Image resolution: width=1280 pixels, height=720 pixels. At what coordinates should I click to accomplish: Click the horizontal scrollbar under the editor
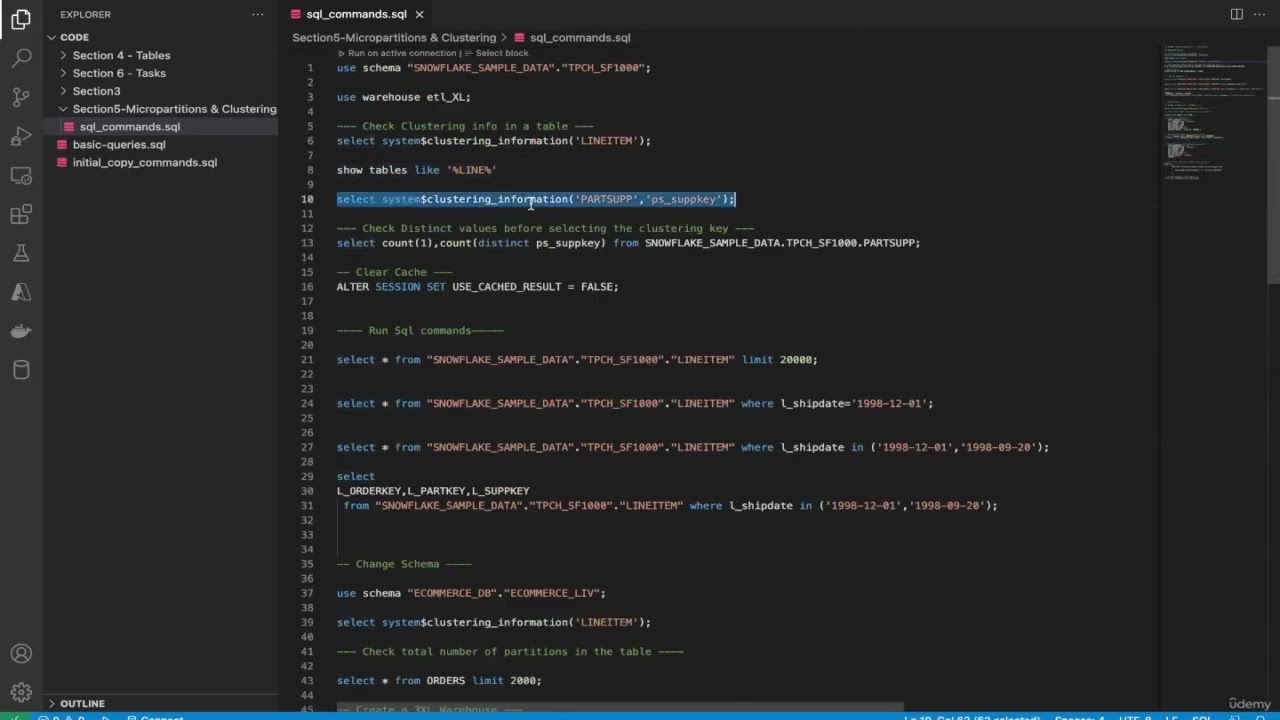tap(620, 707)
